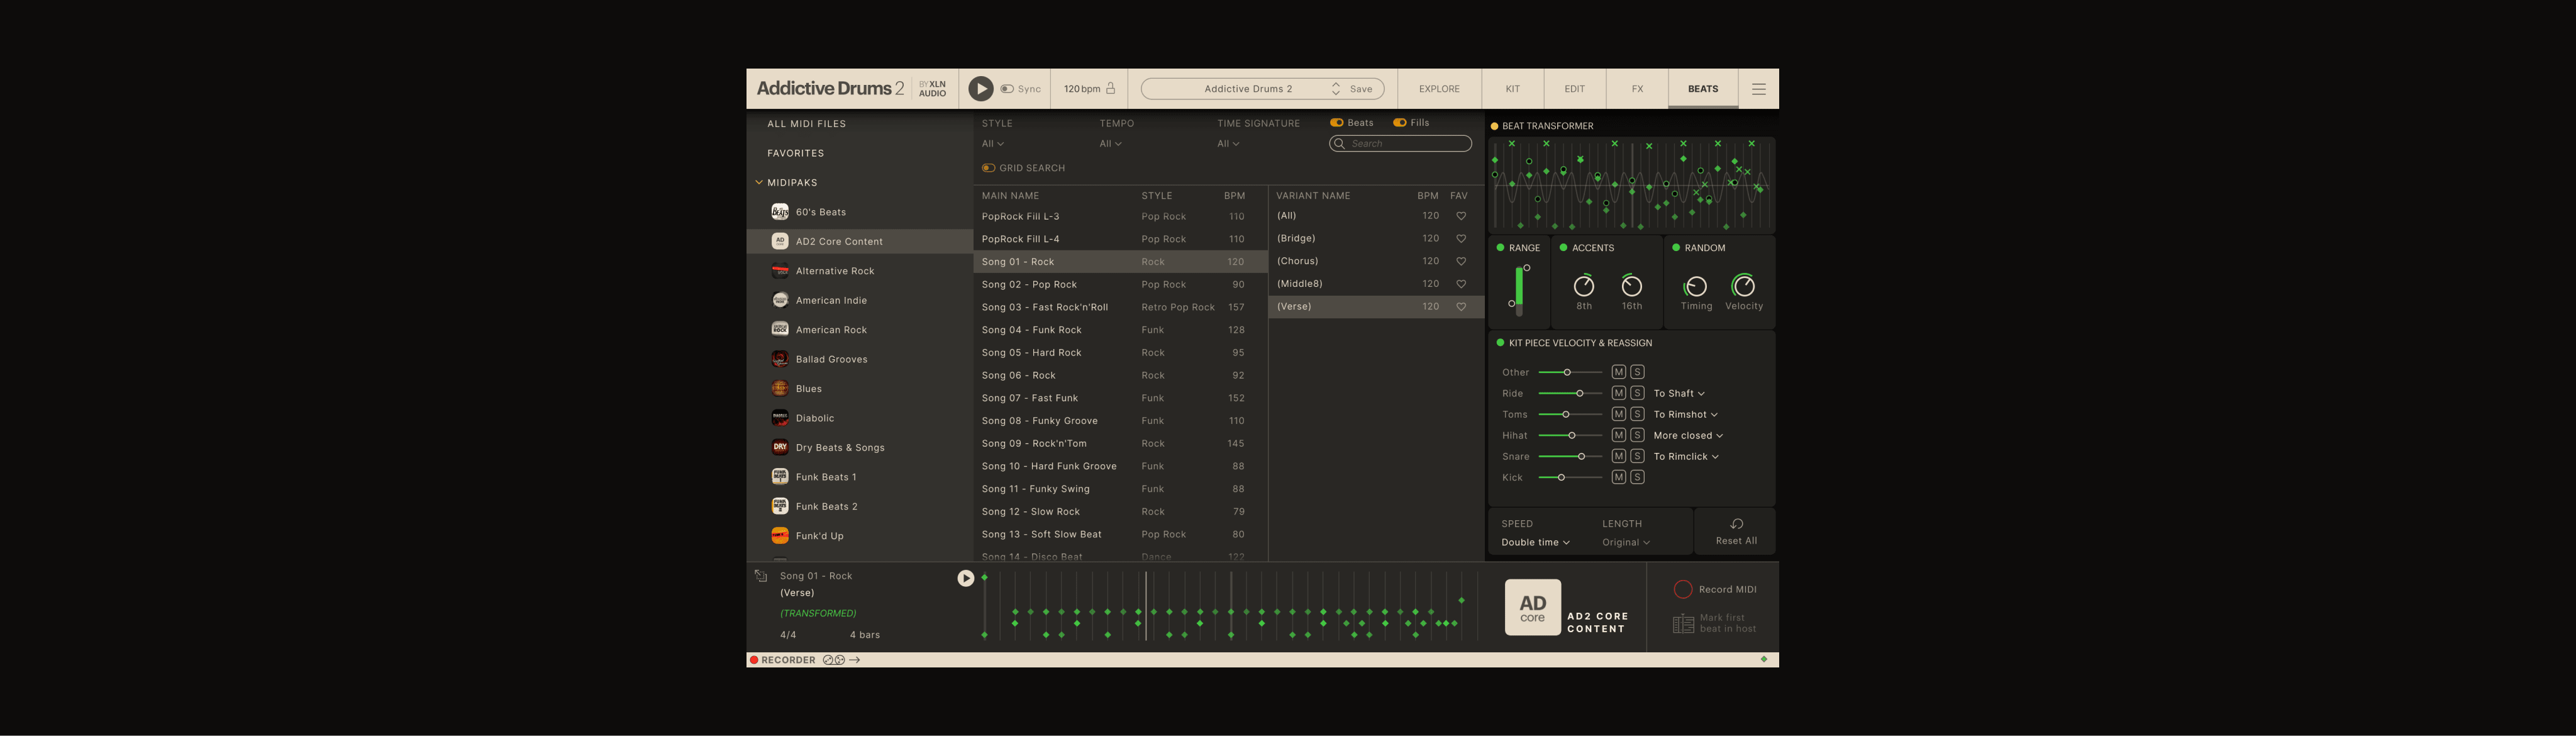Viewport: 2576px width, 736px height.
Task: Click the Velocity random knob
Action: [x=1743, y=286]
